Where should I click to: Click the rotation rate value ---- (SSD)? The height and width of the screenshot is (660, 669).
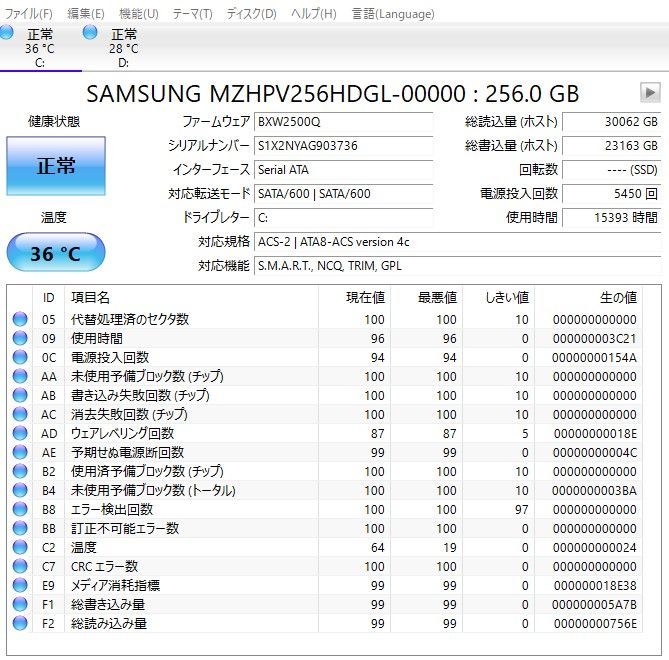point(611,170)
